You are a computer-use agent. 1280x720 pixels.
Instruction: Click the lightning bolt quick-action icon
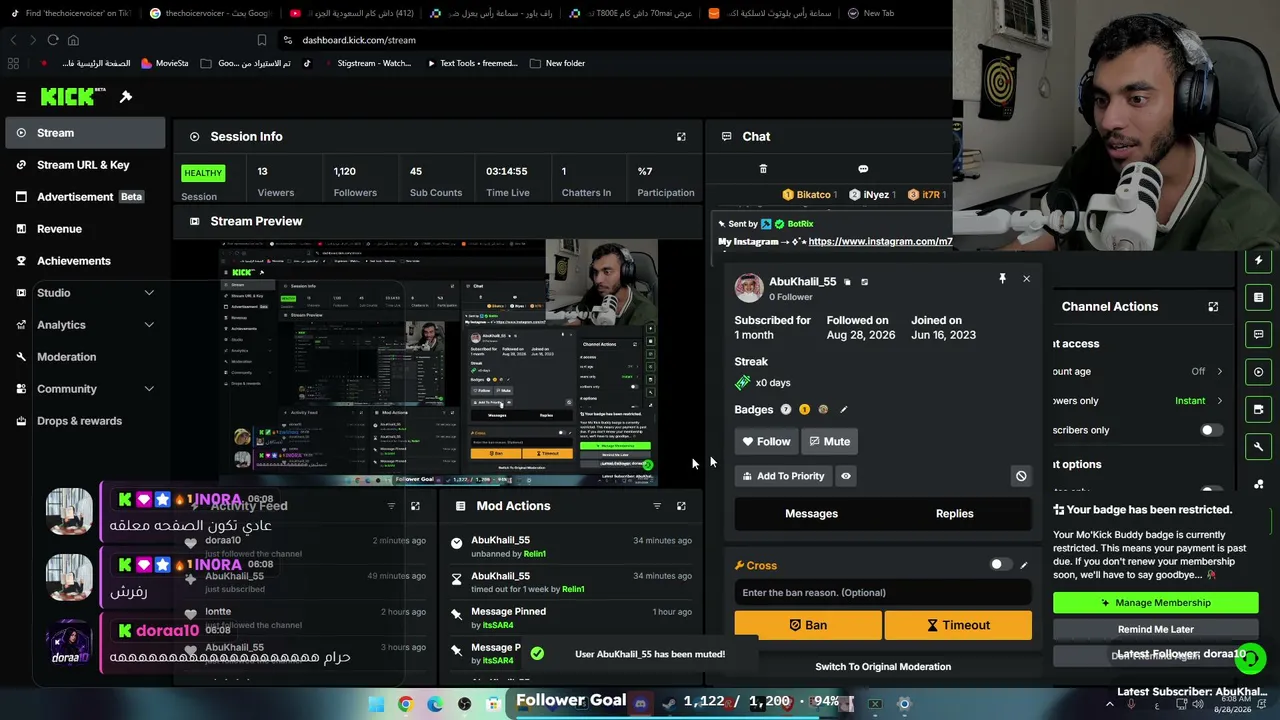(x=1259, y=260)
